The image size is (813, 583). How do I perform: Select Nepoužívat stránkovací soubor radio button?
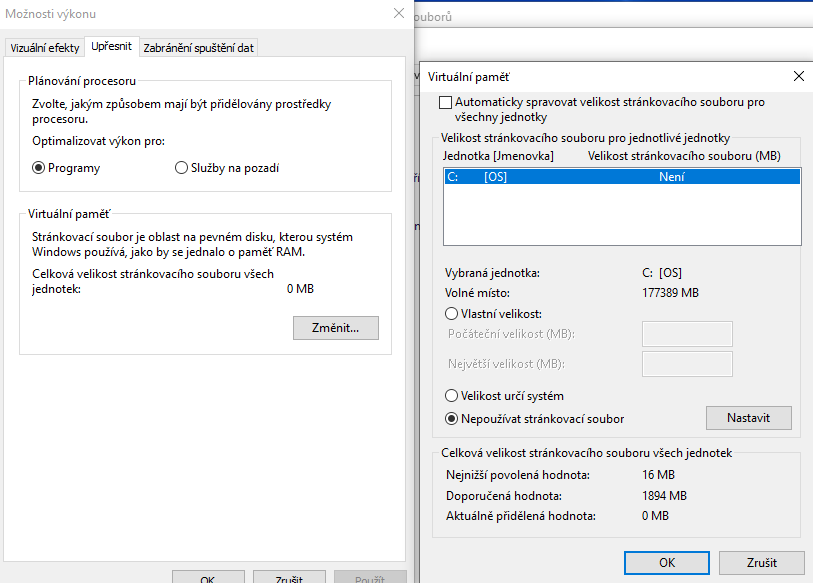click(452, 419)
